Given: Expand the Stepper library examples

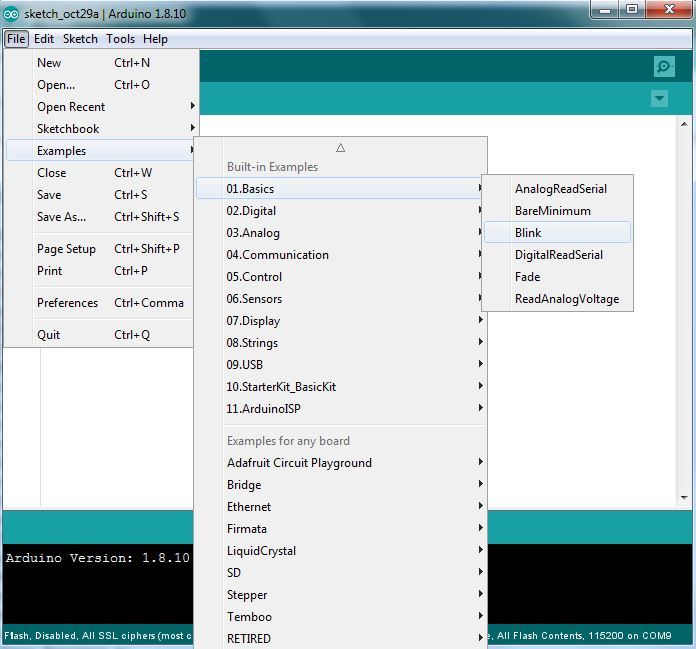Looking at the screenshot, I should pyautogui.click(x=340, y=594).
